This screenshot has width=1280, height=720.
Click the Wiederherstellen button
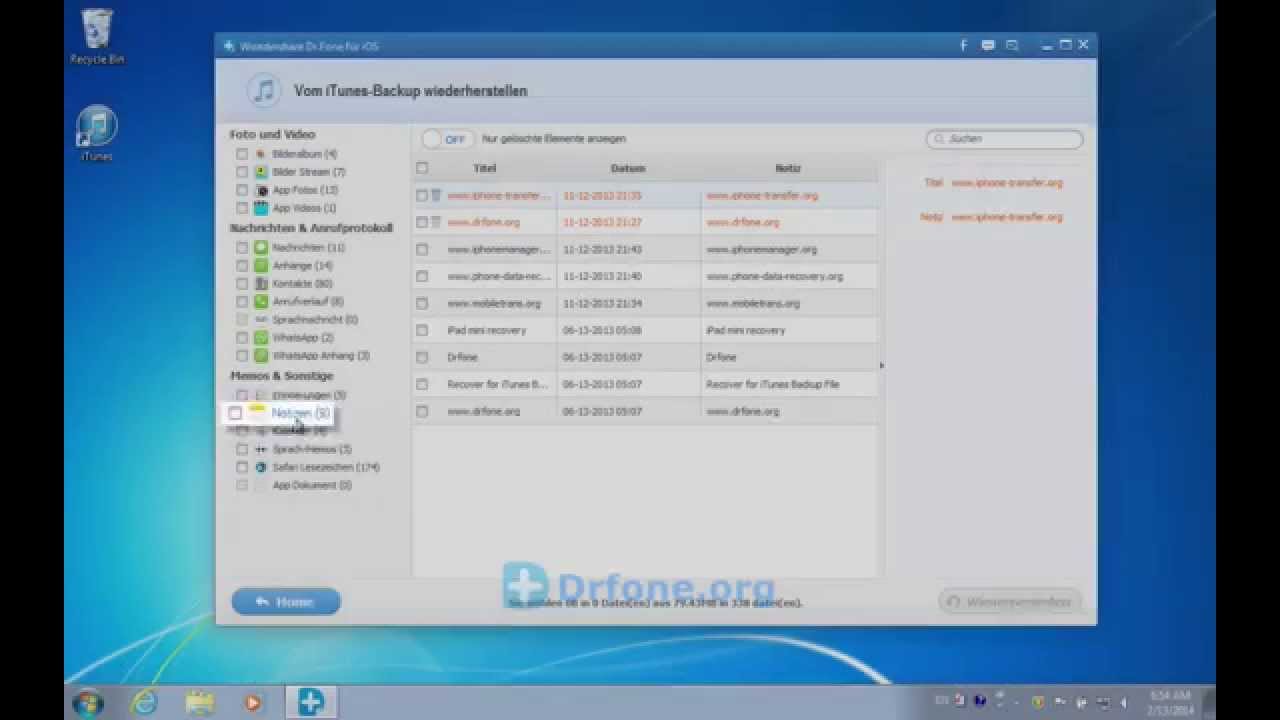(1010, 602)
